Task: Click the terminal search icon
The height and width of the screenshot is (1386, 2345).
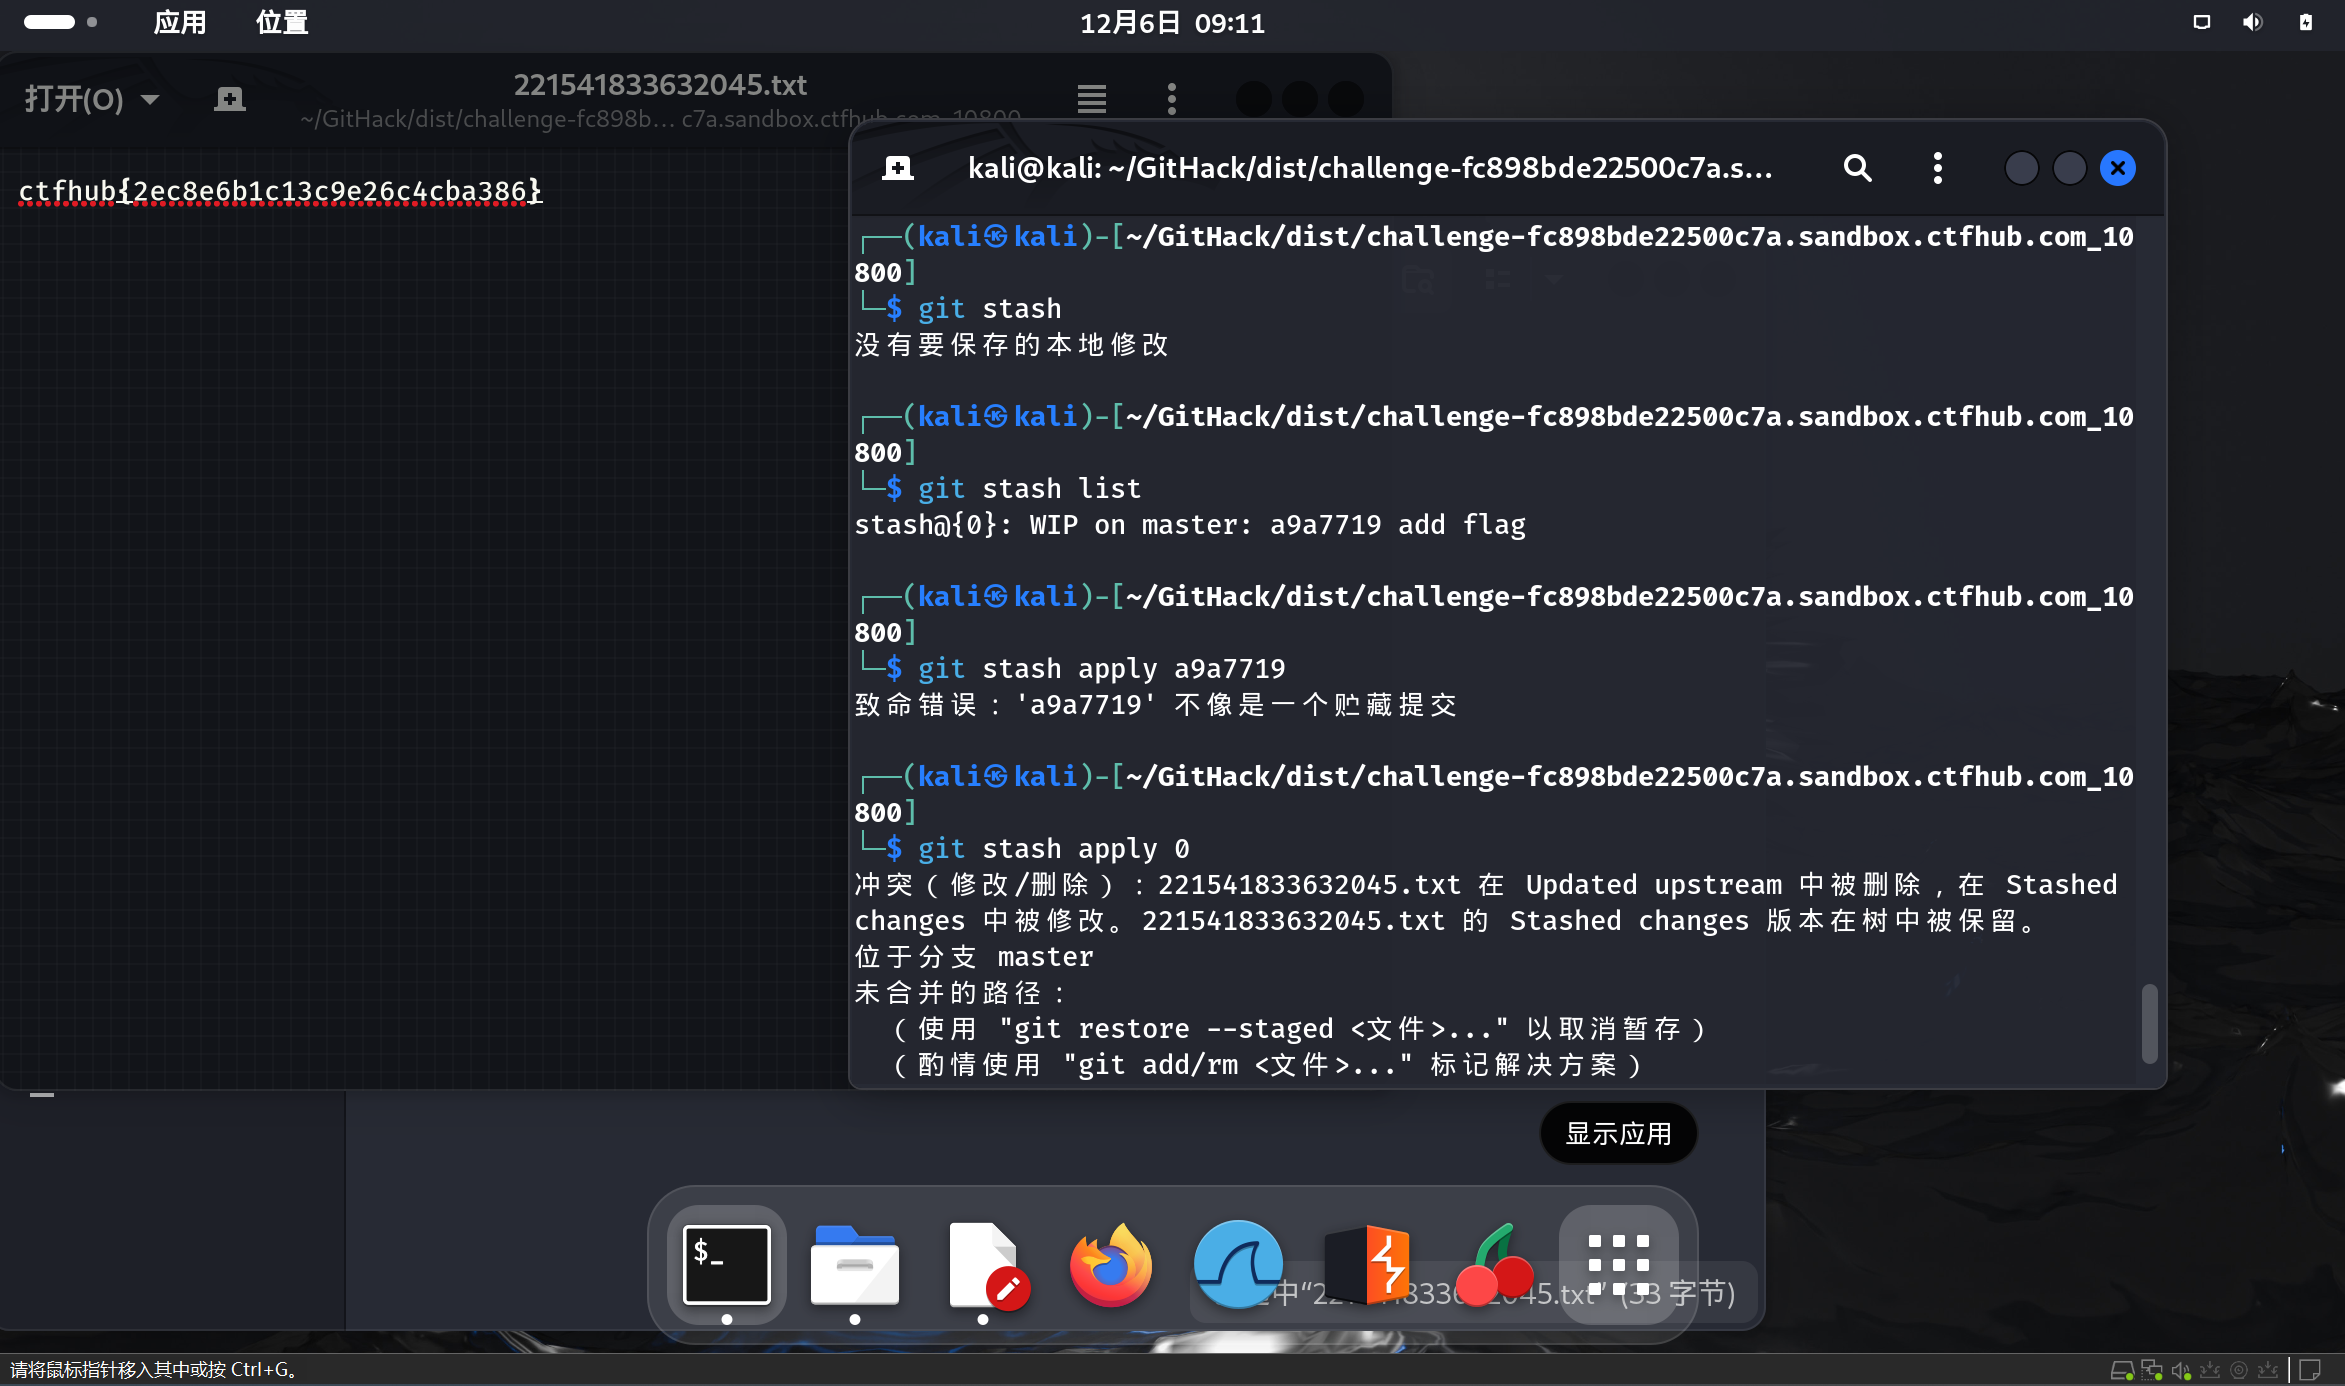Action: tap(1857, 168)
